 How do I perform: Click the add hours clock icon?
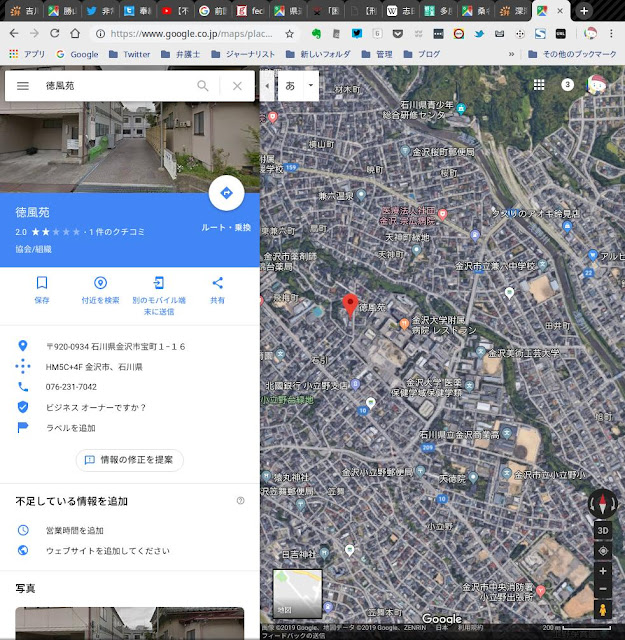[x=23, y=530]
